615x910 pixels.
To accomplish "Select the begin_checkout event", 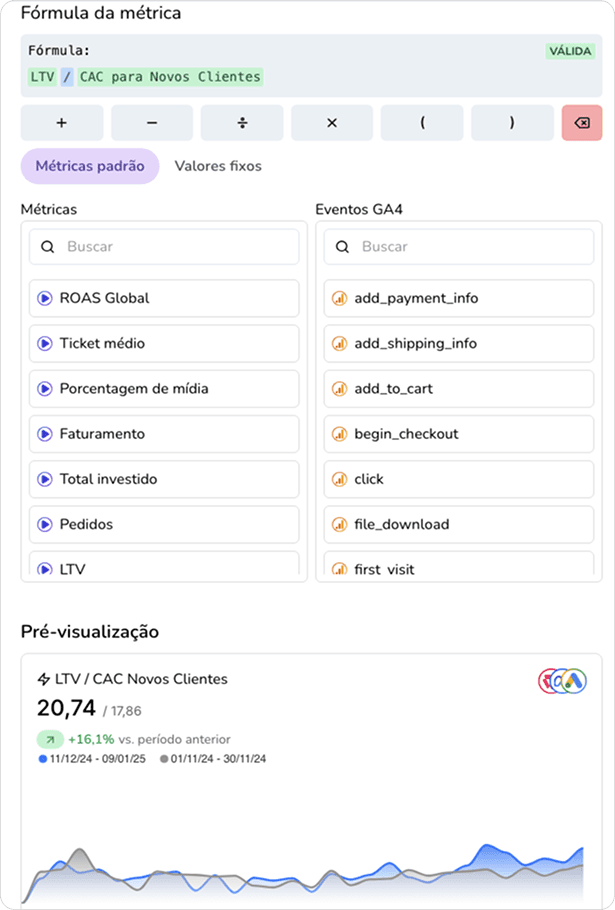I will click(459, 434).
